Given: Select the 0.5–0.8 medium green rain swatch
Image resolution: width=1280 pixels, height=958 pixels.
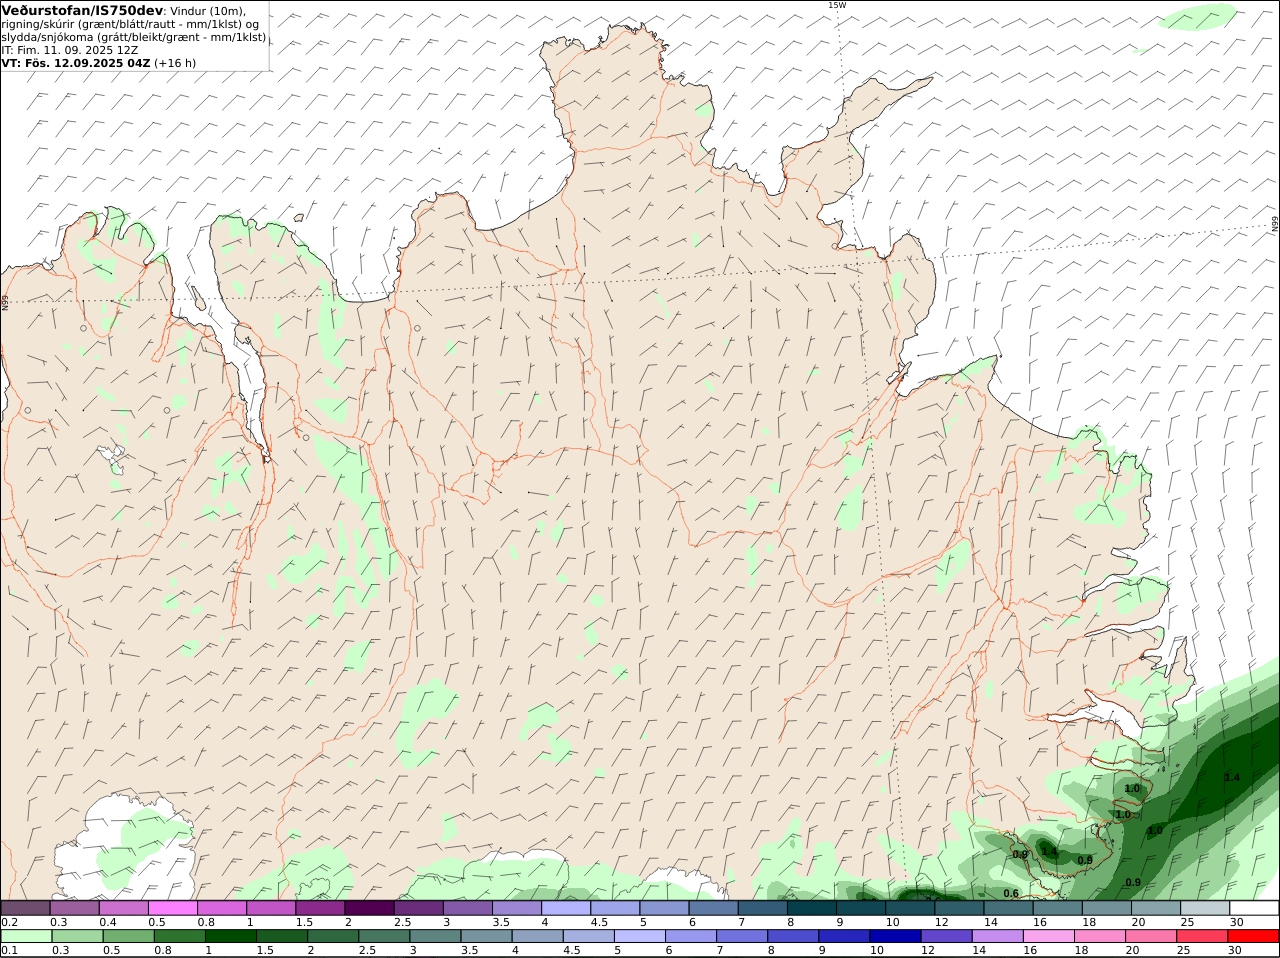Looking at the screenshot, I should (128, 936).
